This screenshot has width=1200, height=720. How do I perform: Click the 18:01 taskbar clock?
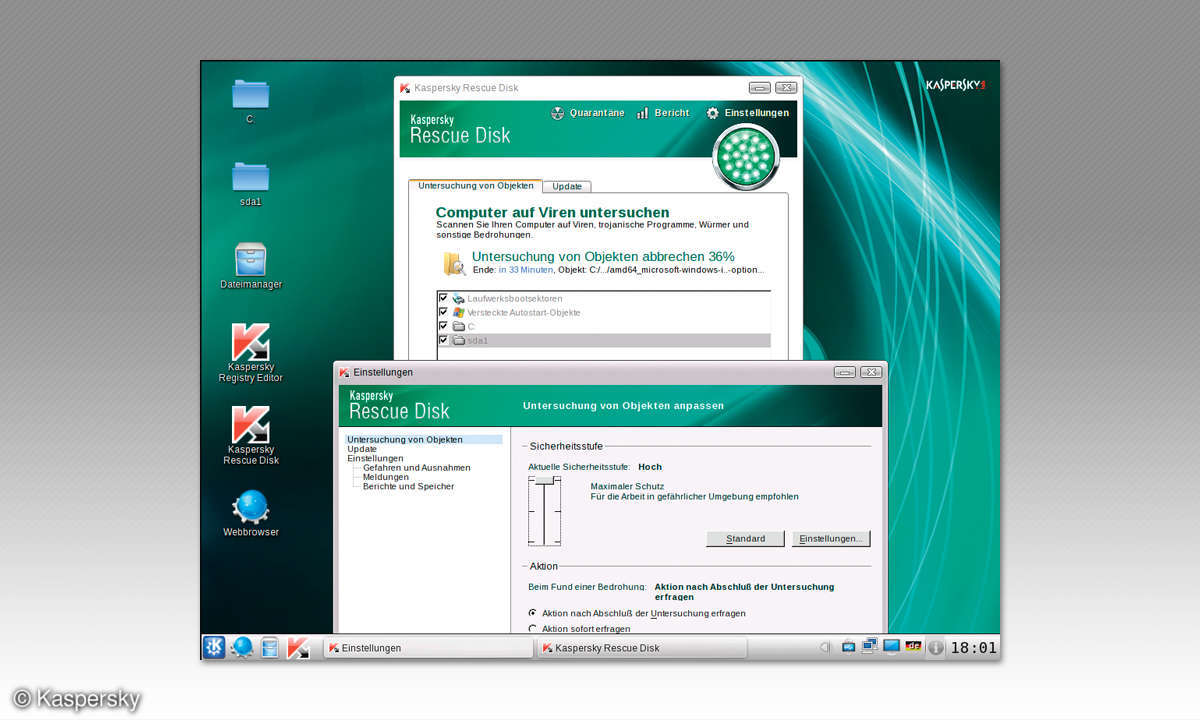[x=973, y=648]
